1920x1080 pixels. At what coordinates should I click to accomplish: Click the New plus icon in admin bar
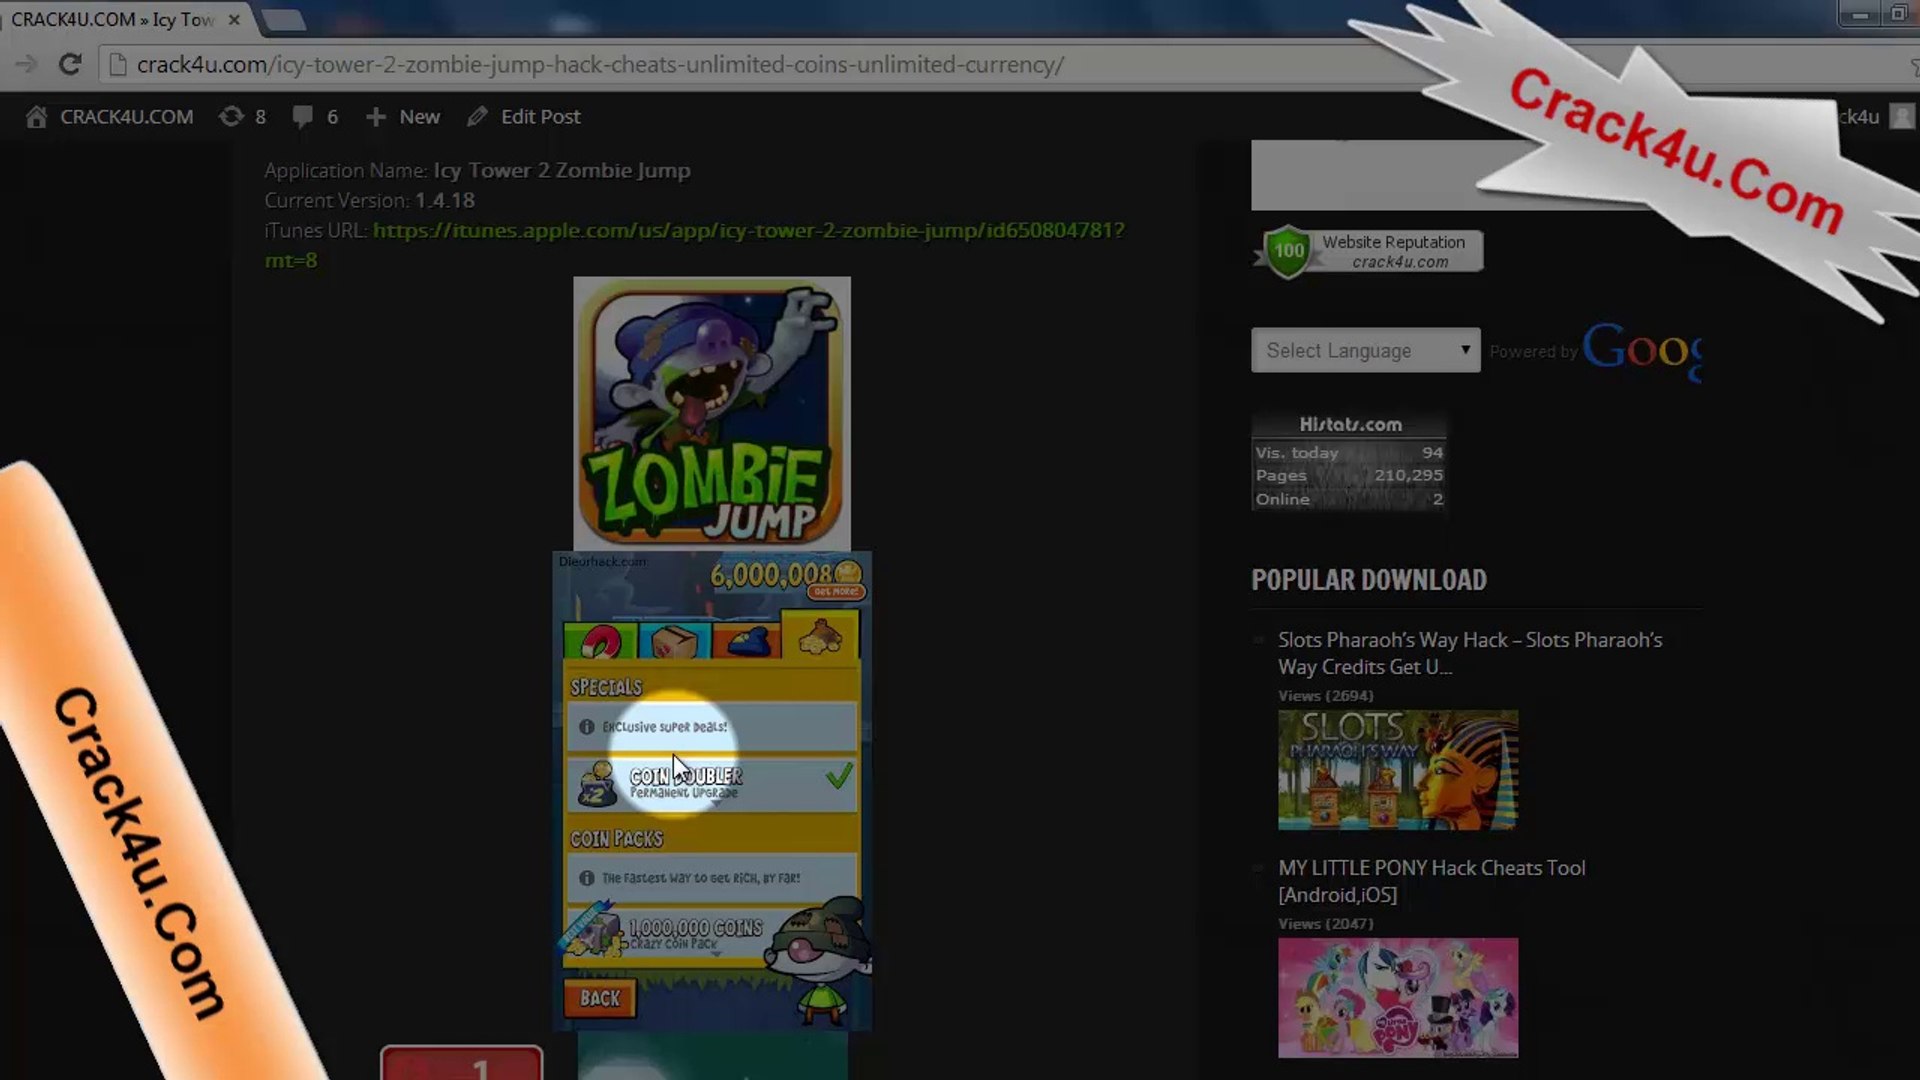point(376,117)
